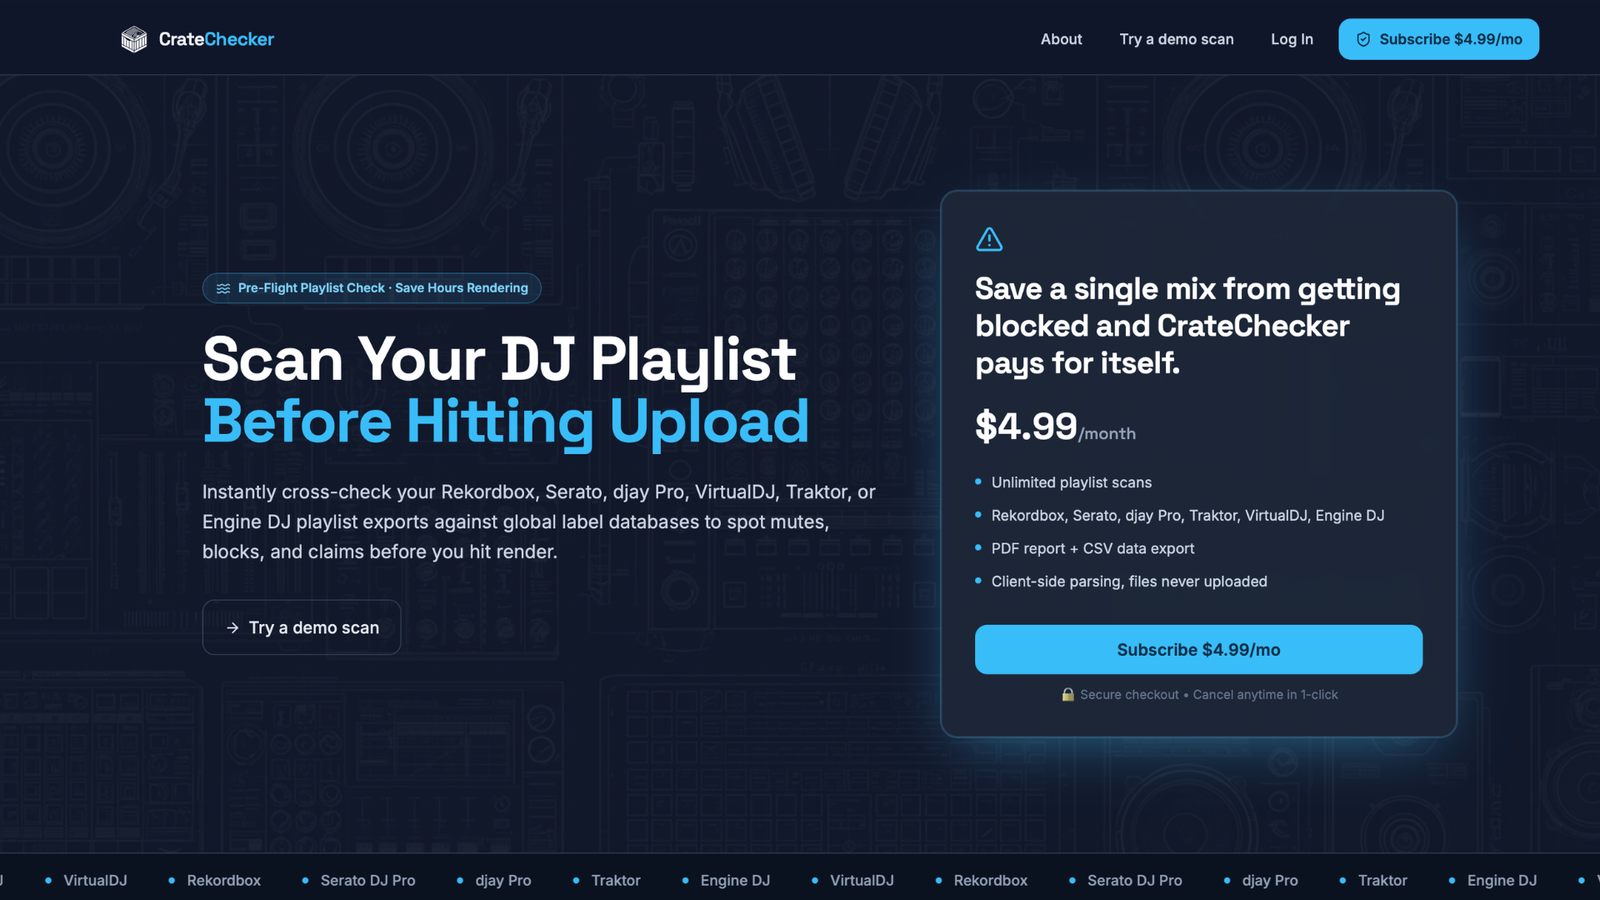The height and width of the screenshot is (900, 1600).
Task: Click the "Before Hitting Upload" blue headline
Action: point(506,421)
